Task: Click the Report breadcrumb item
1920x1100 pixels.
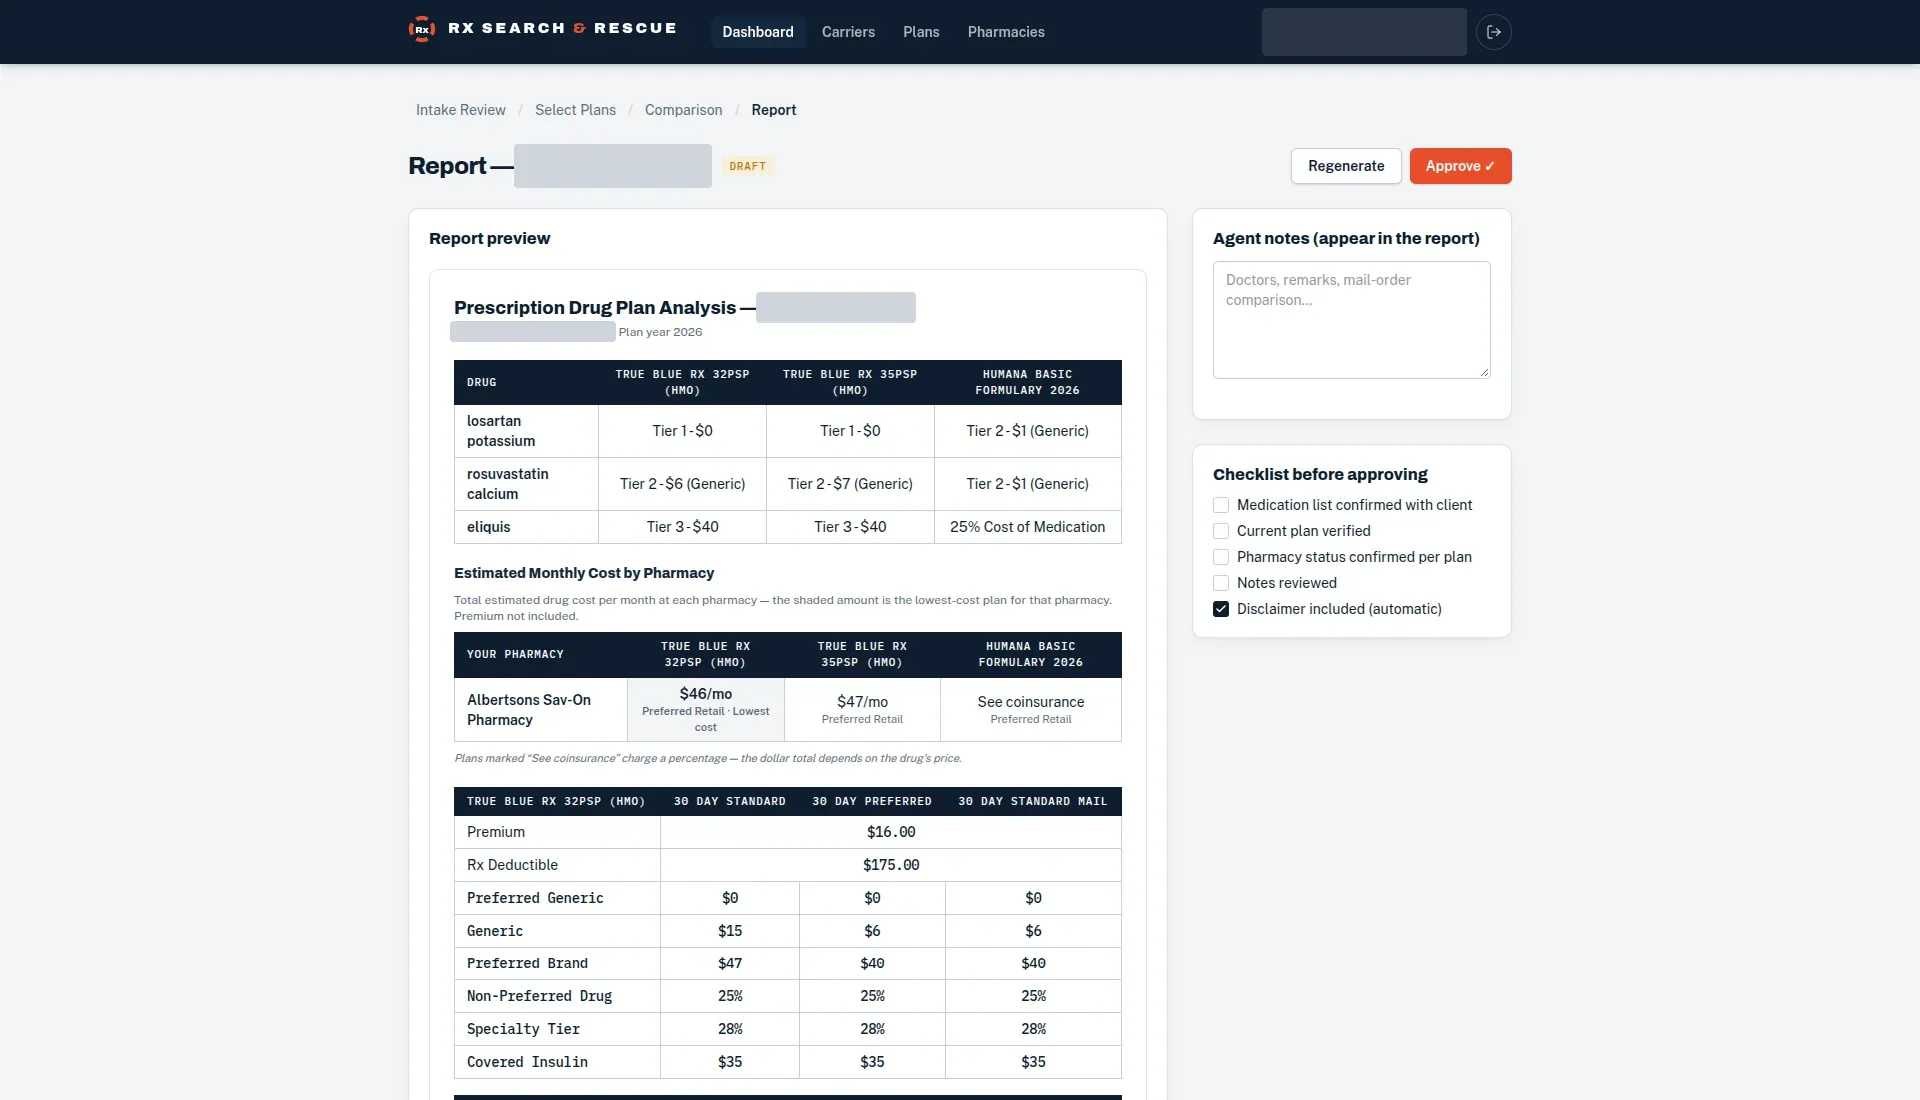Action: [774, 110]
